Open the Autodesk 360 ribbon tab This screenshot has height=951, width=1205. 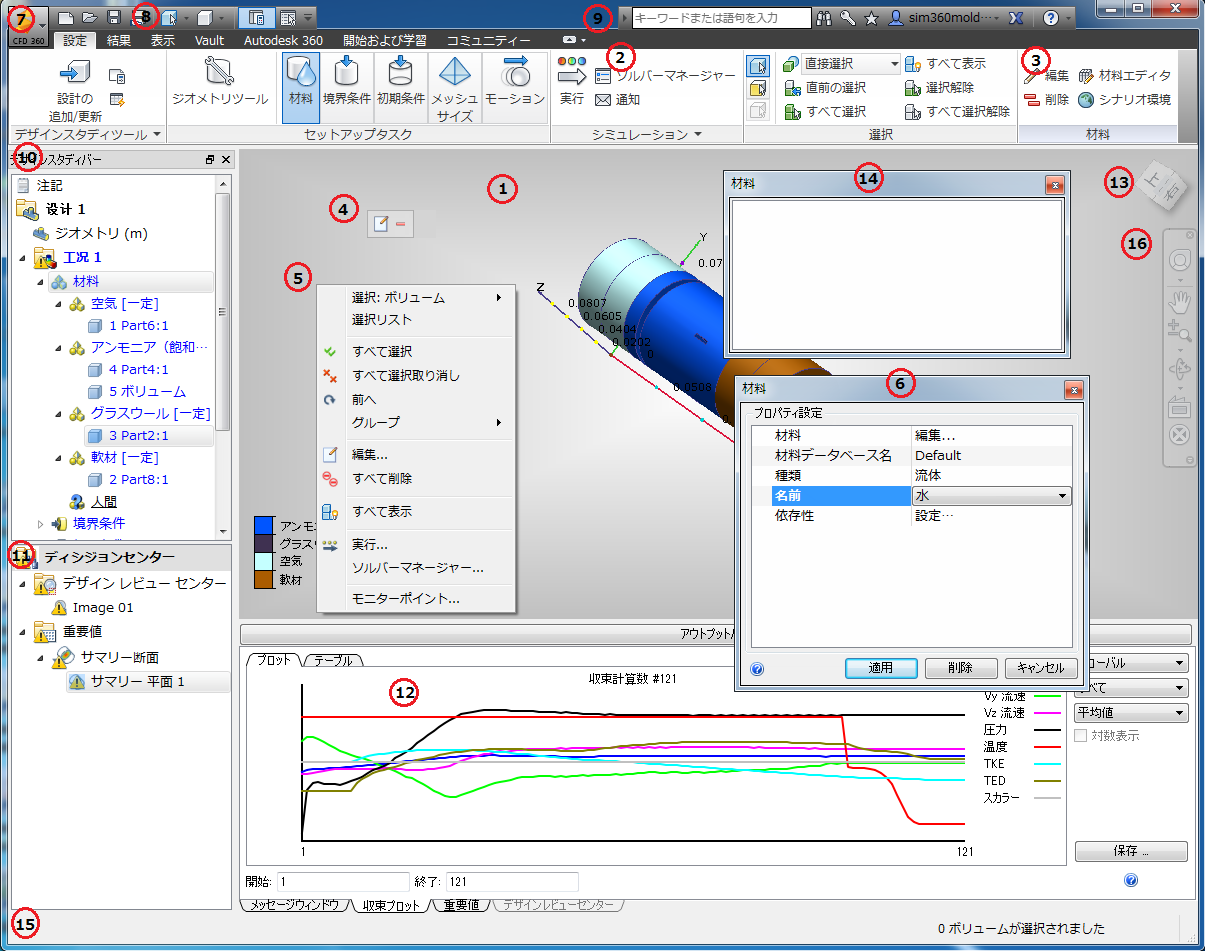pyautogui.click(x=283, y=41)
